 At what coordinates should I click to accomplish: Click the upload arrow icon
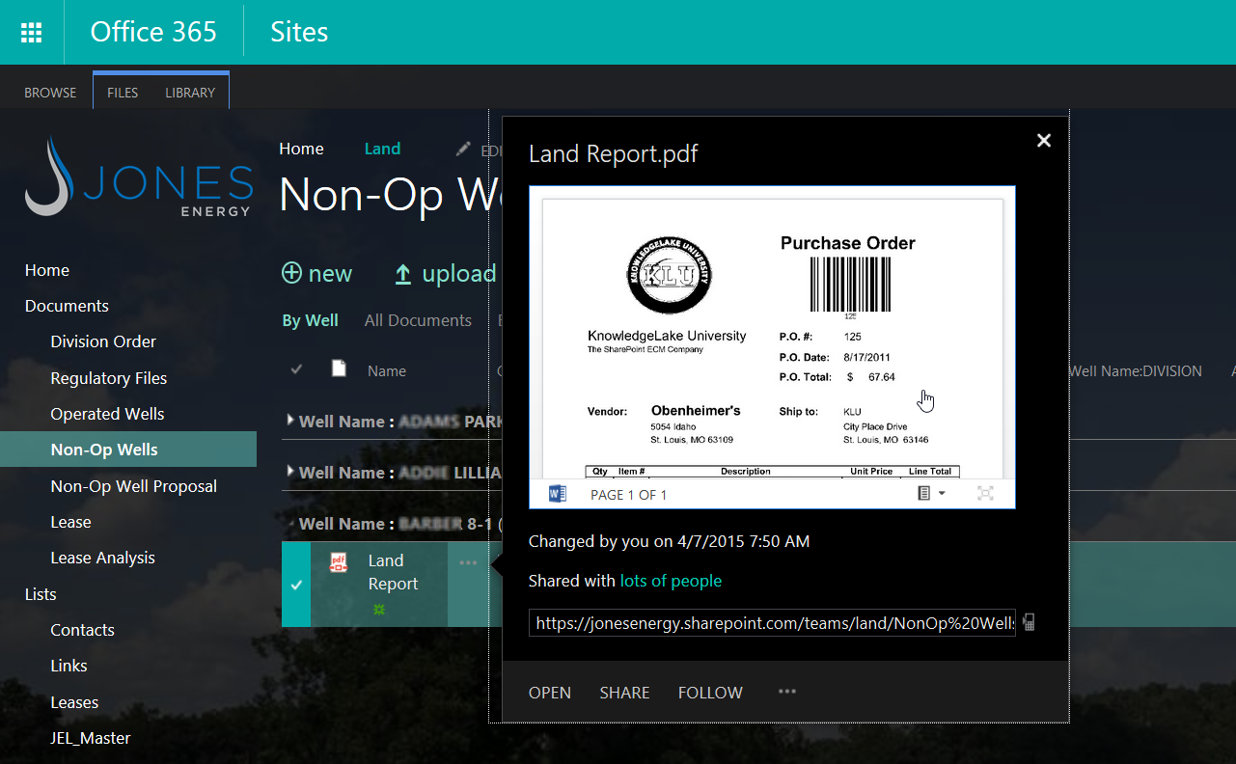coord(403,274)
